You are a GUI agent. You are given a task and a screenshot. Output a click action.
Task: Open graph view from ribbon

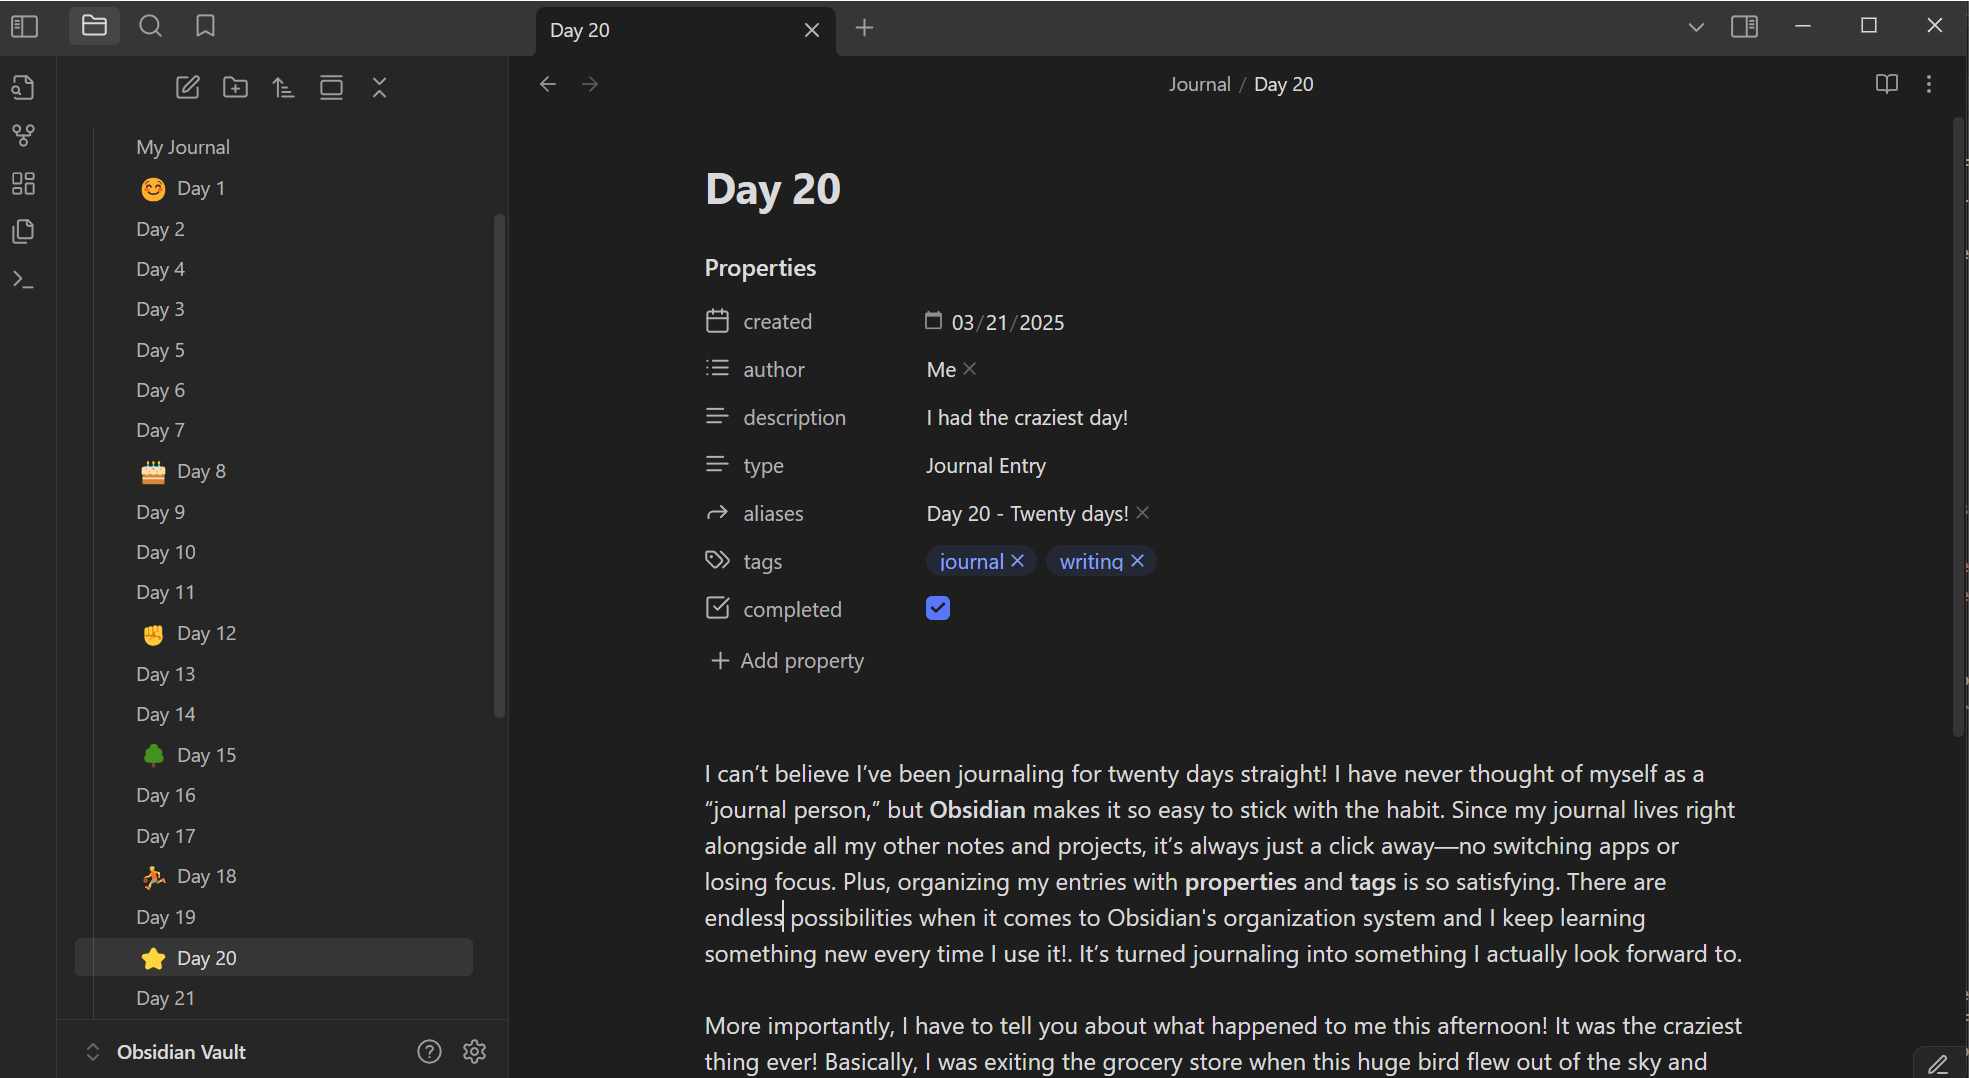point(23,135)
